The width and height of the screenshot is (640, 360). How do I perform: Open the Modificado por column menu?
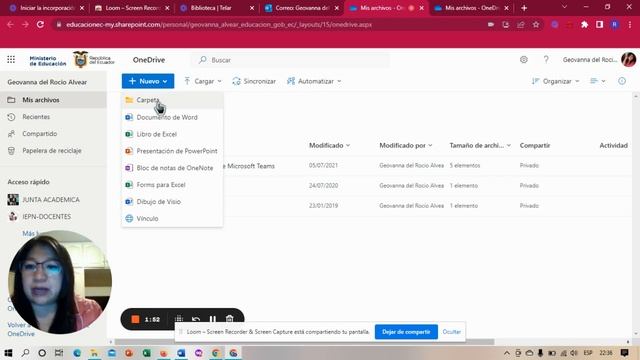point(406,145)
